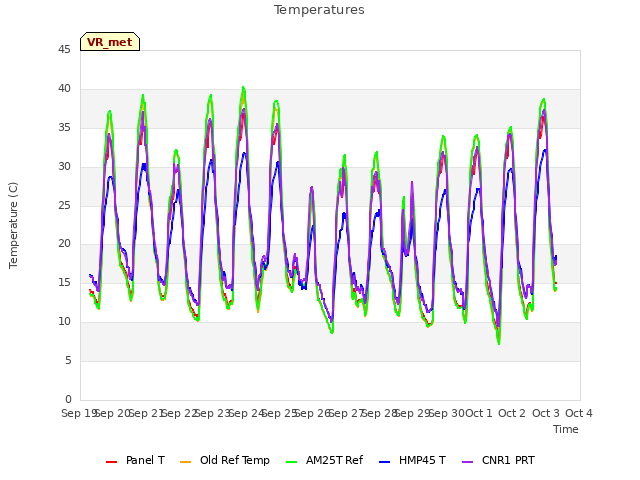Screen dimensions: 640x480
Task: Click the Oct 1 x-axis tick label
Action: click(479, 413)
